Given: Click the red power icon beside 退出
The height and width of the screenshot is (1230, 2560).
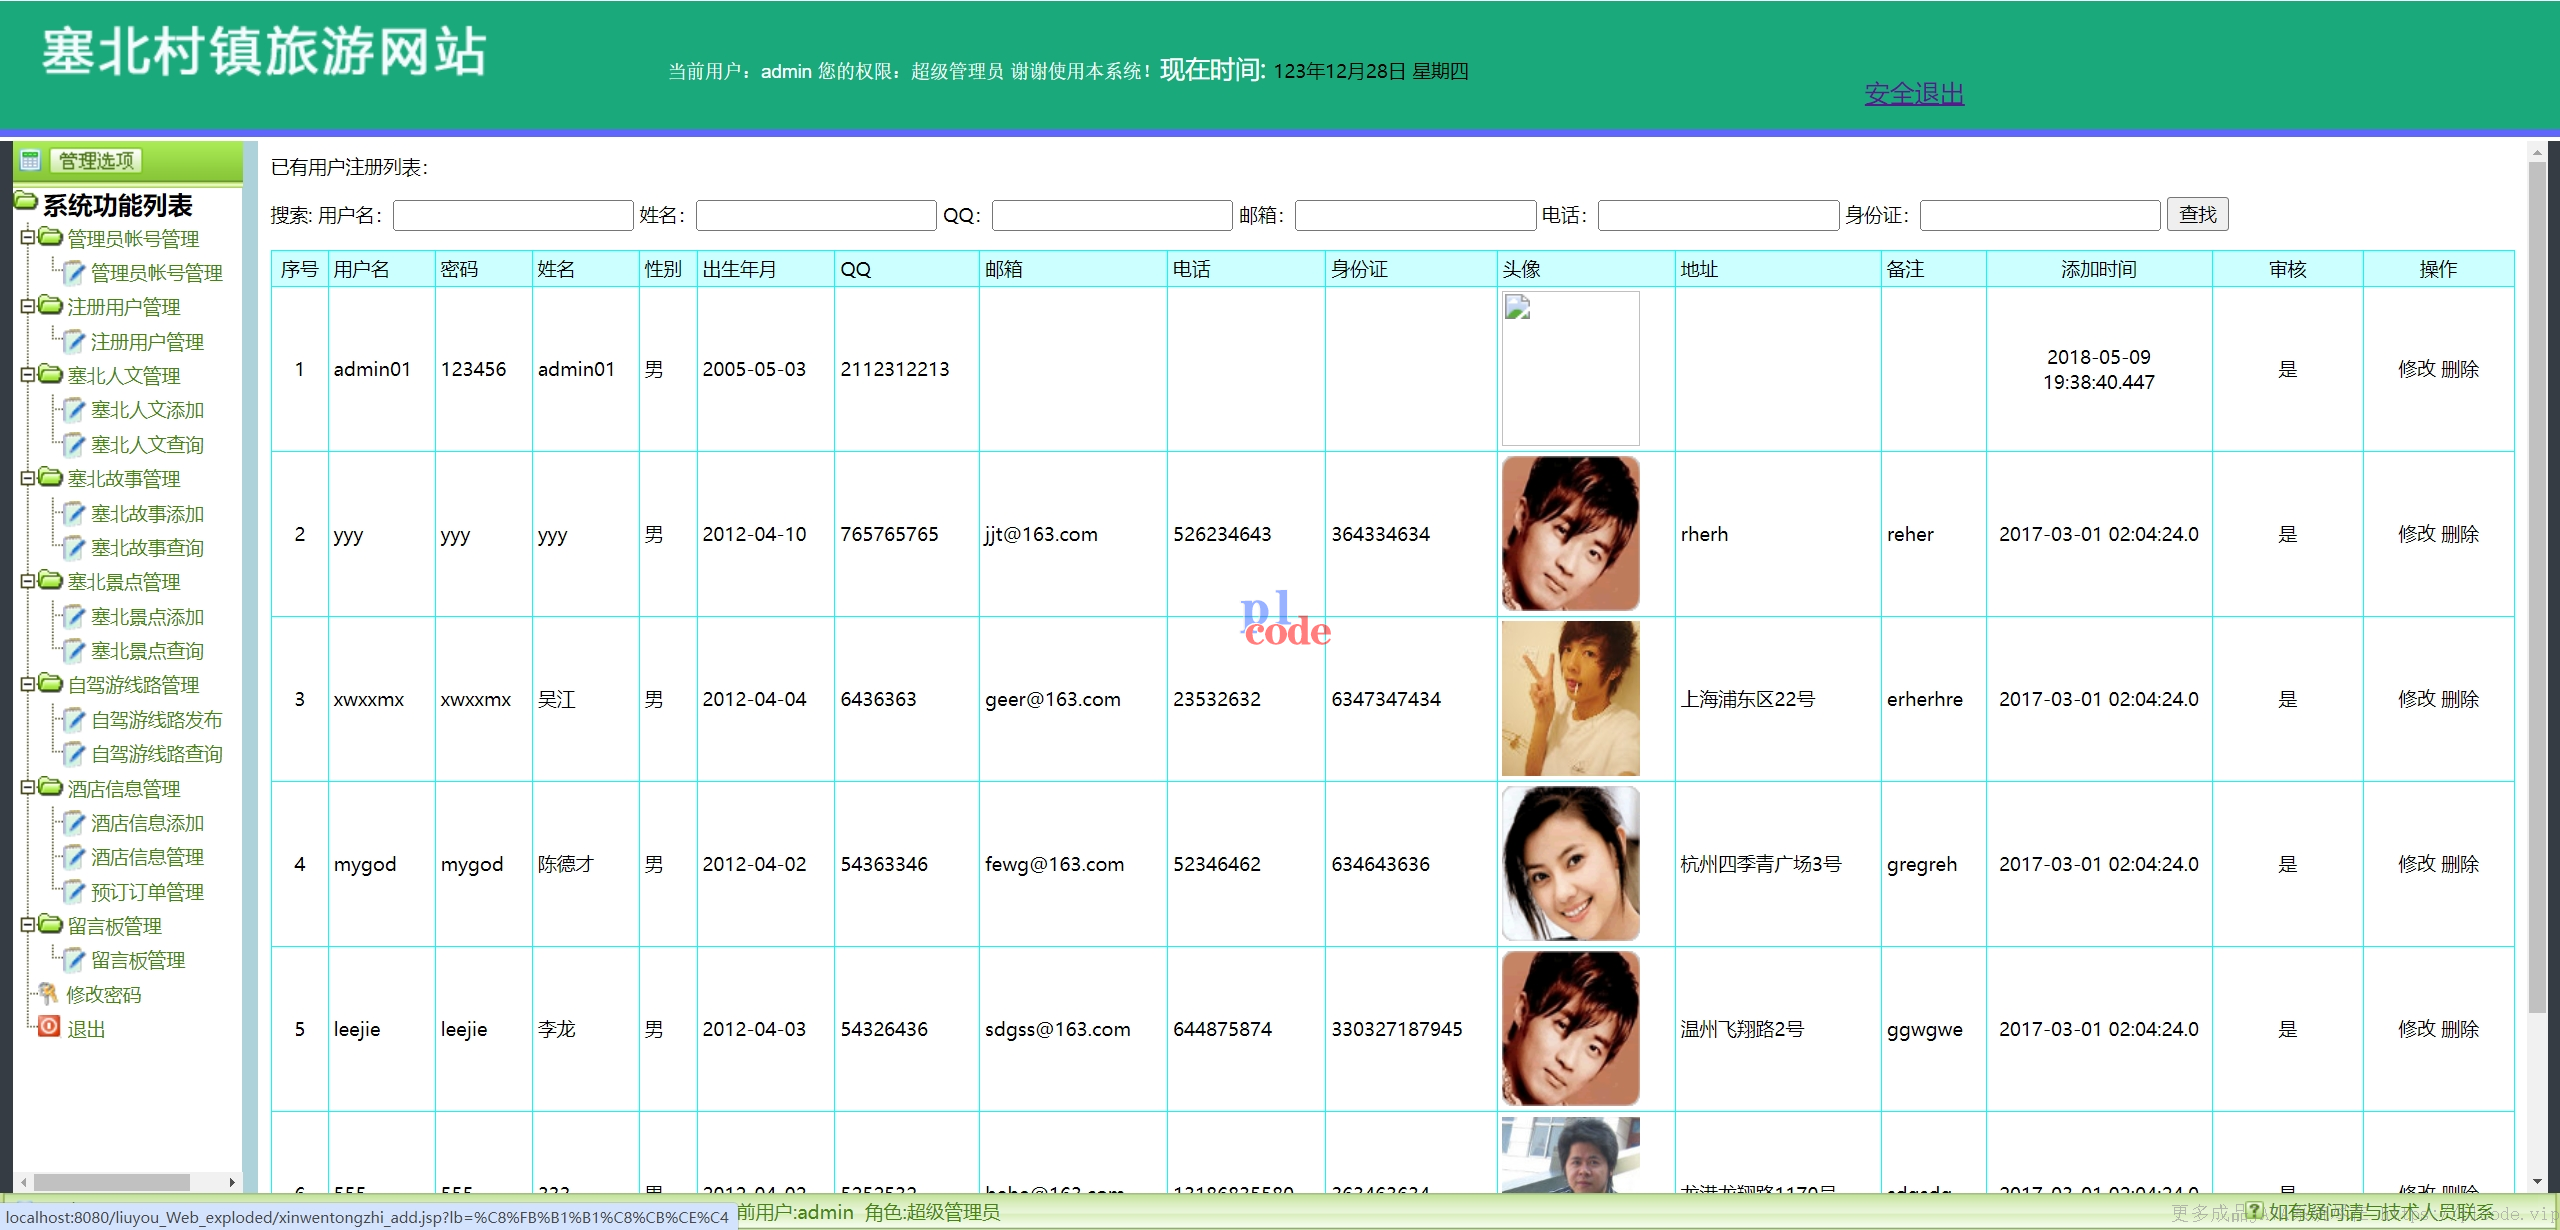Looking at the screenshot, I should pyautogui.click(x=49, y=1026).
